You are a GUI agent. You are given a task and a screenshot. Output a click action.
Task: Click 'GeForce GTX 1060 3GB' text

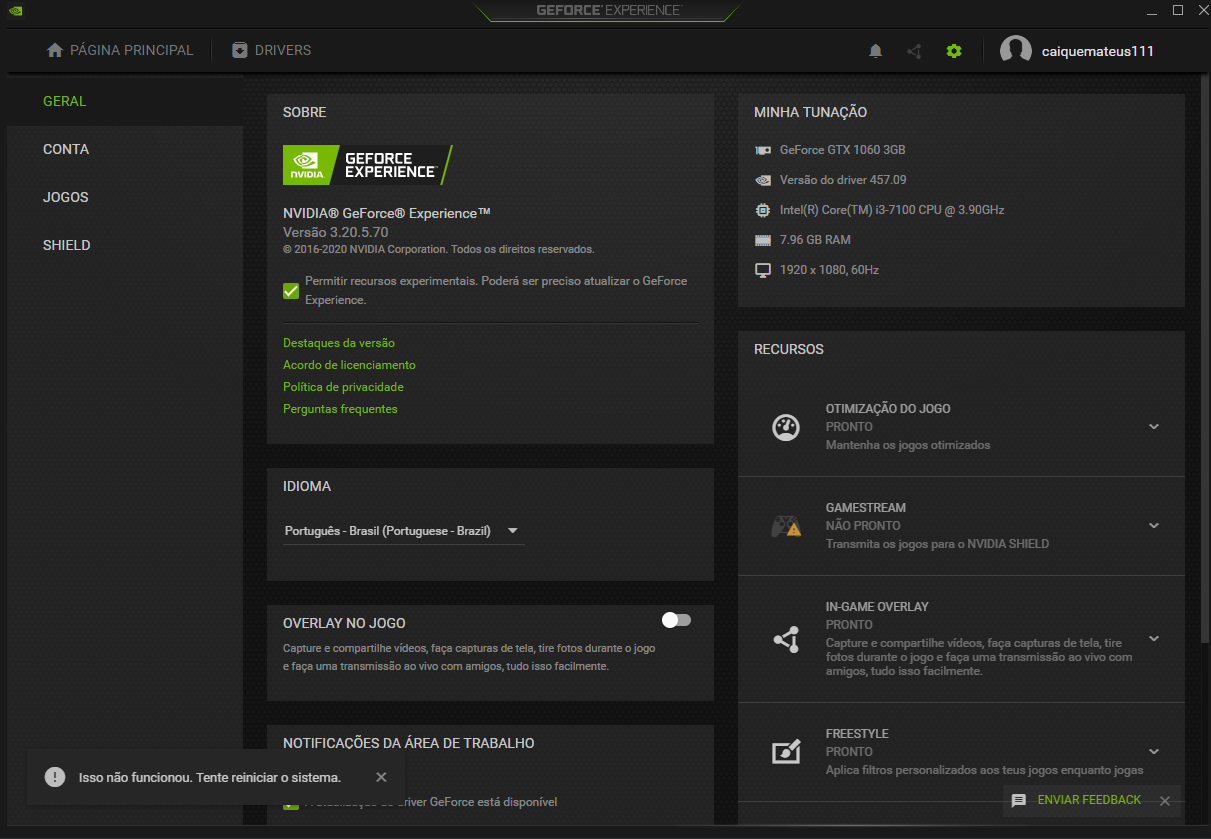843,150
